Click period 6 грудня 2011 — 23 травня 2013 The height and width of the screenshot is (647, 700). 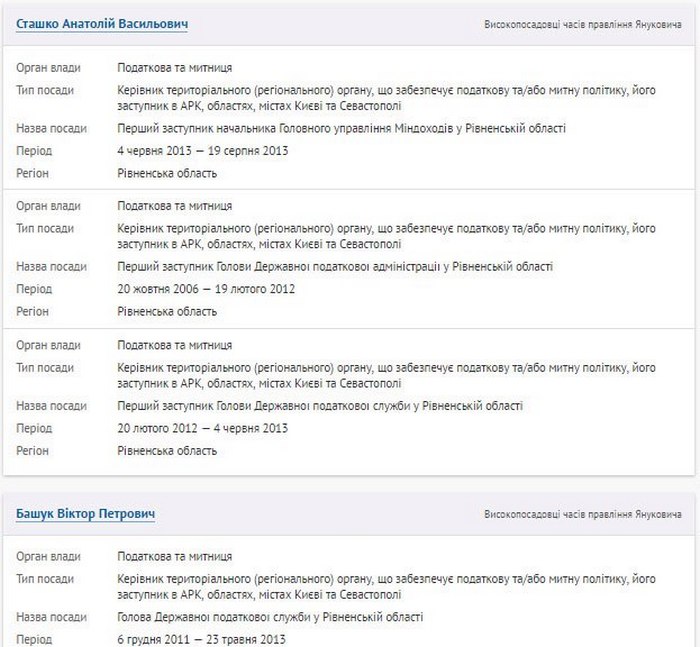(x=201, y=639)
